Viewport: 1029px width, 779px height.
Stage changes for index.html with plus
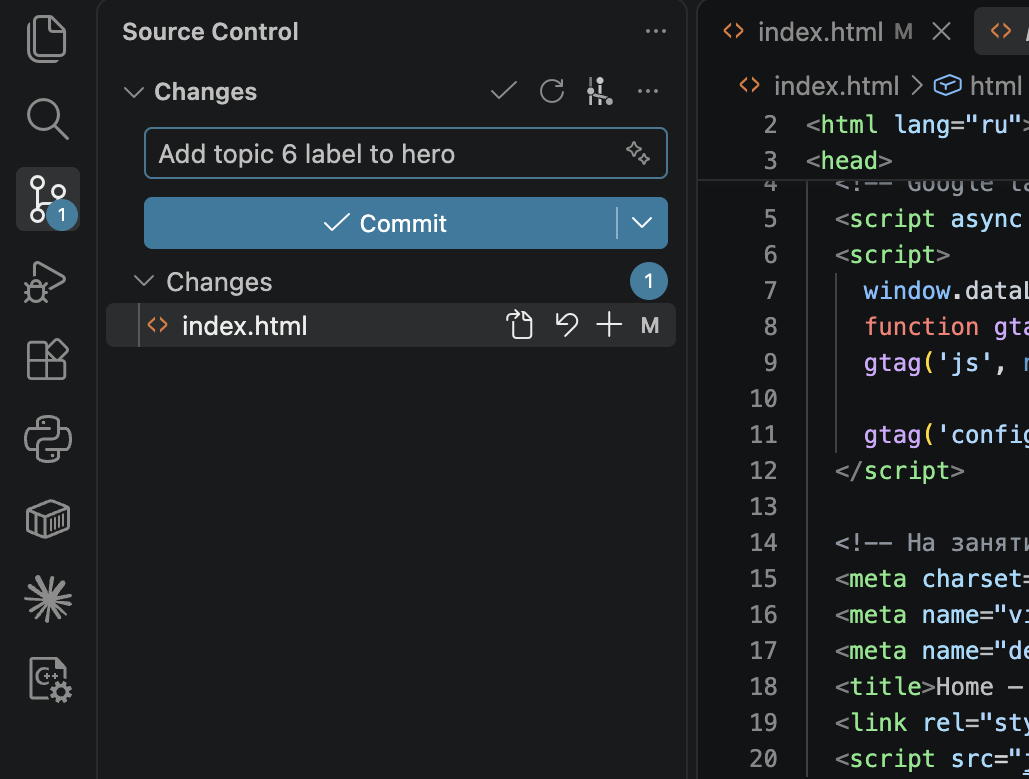(x=609, y=325)
